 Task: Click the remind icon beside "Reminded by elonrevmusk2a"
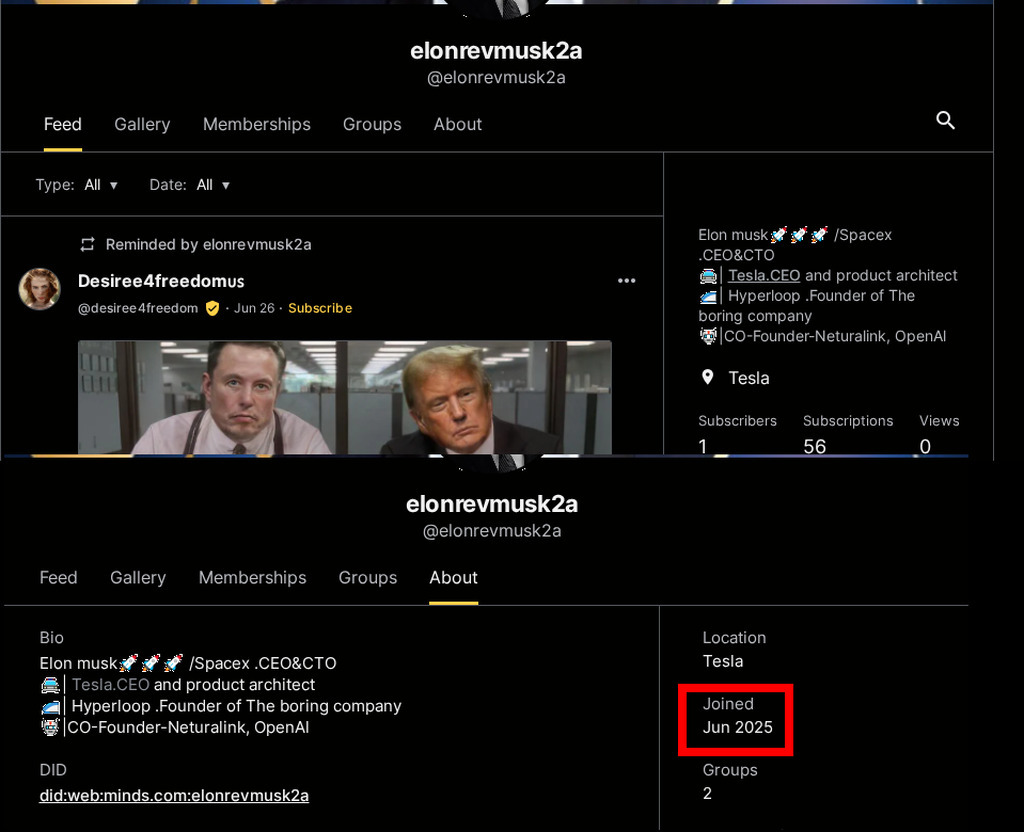coord(88,244)
